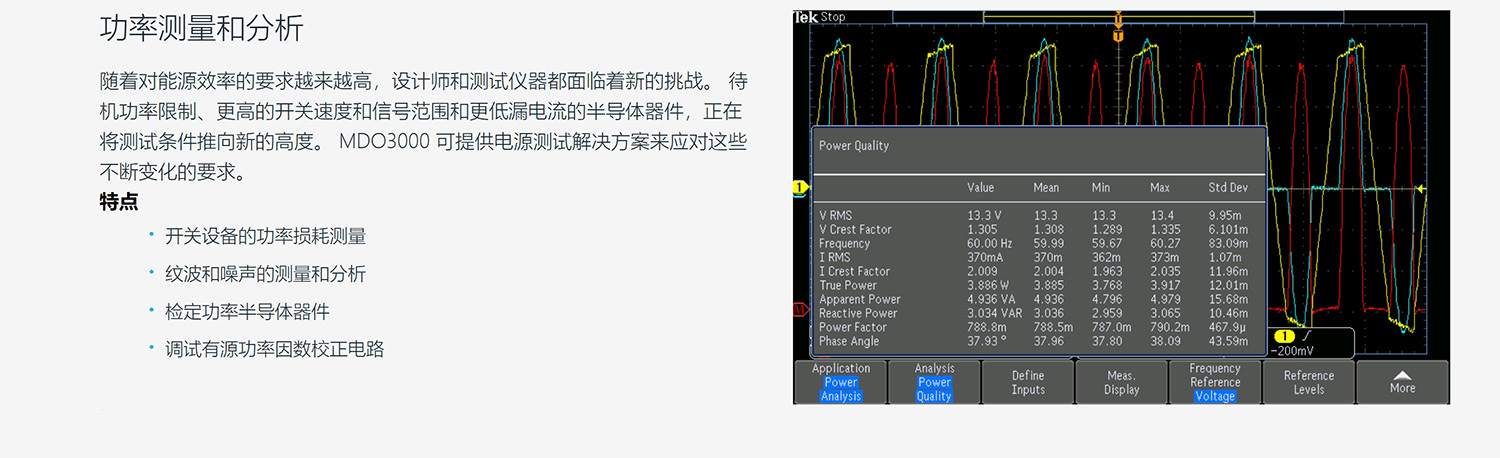
Task: Select the V Crest Factor row label
Action: click(855, 230)
